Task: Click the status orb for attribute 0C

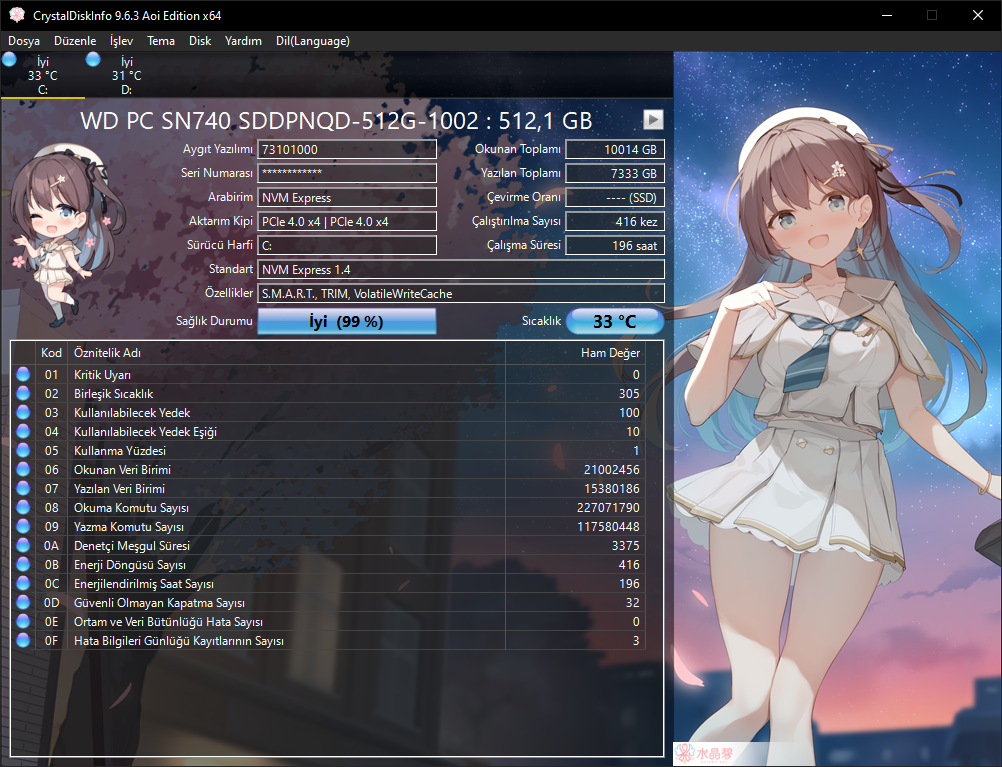Action: click(23, 583)
